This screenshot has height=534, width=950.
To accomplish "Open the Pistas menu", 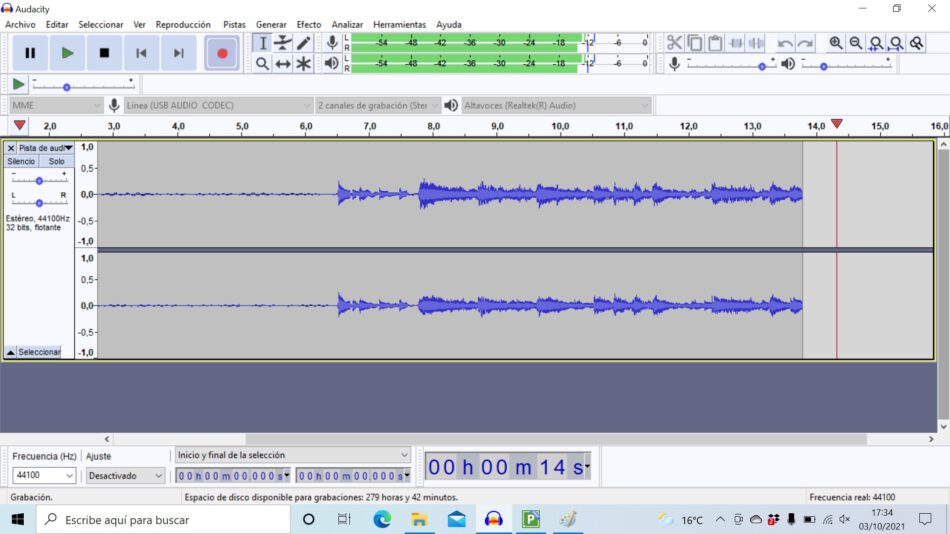I will coord(234,24).
